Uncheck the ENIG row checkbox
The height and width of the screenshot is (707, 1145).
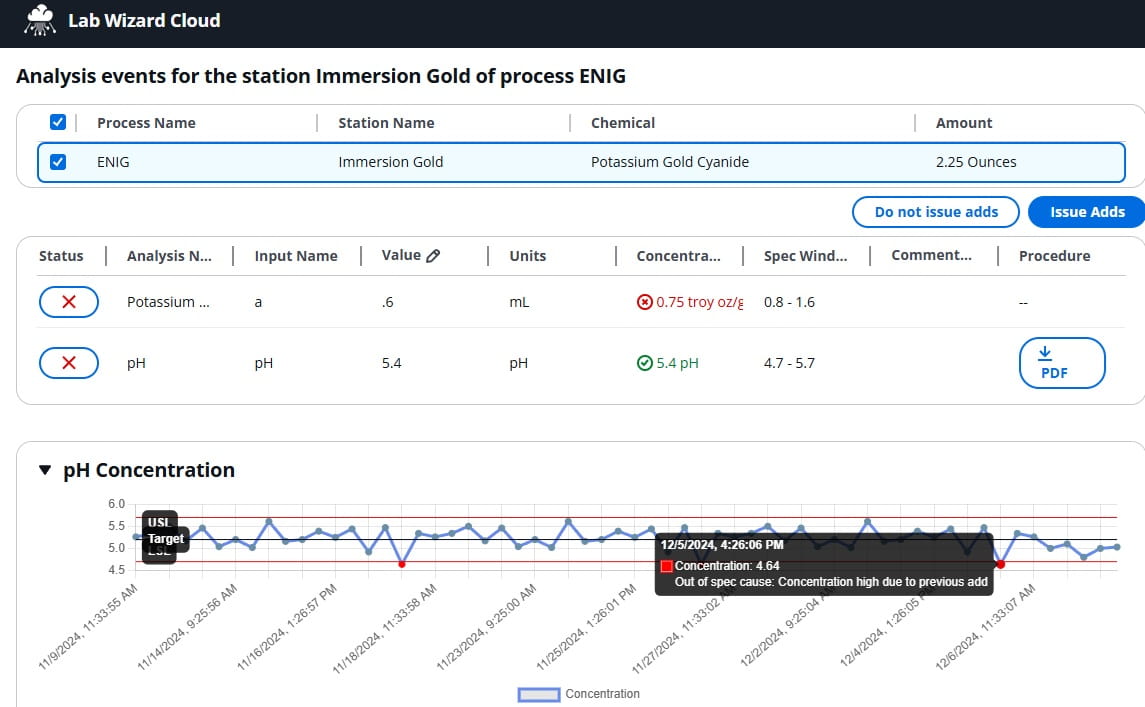[x=58, y=161]
